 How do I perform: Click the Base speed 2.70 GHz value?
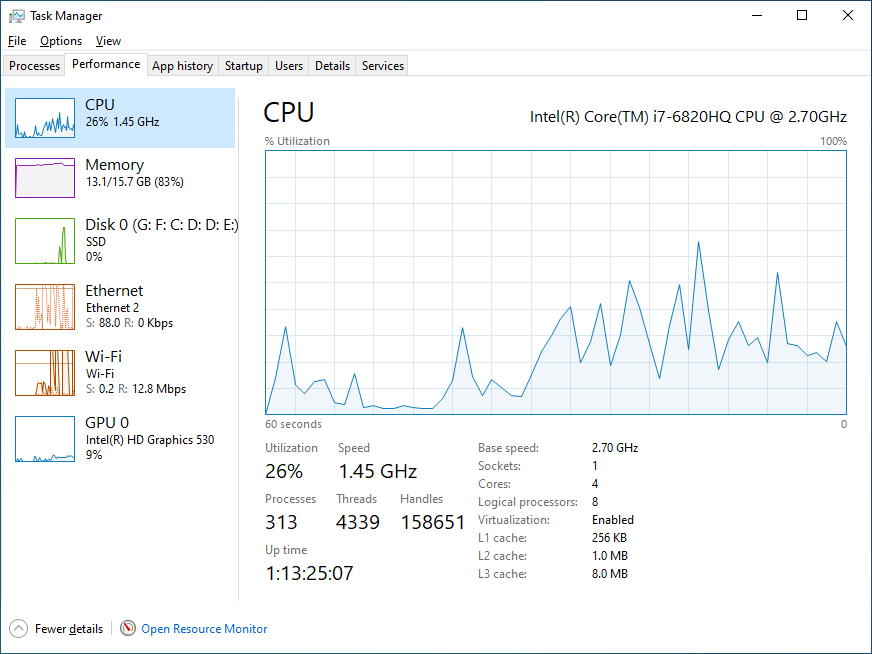(615, 448)
